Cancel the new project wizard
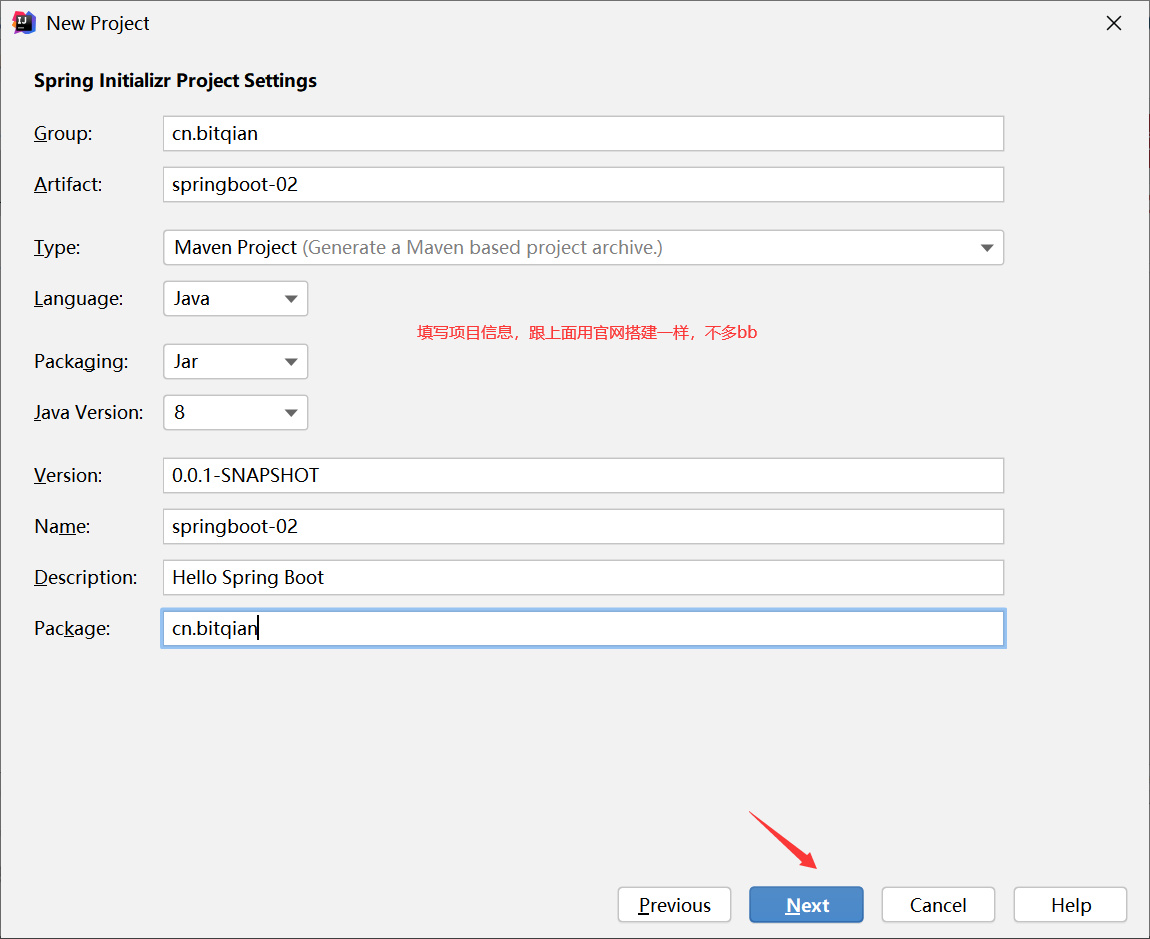 [x=938, y=905]
